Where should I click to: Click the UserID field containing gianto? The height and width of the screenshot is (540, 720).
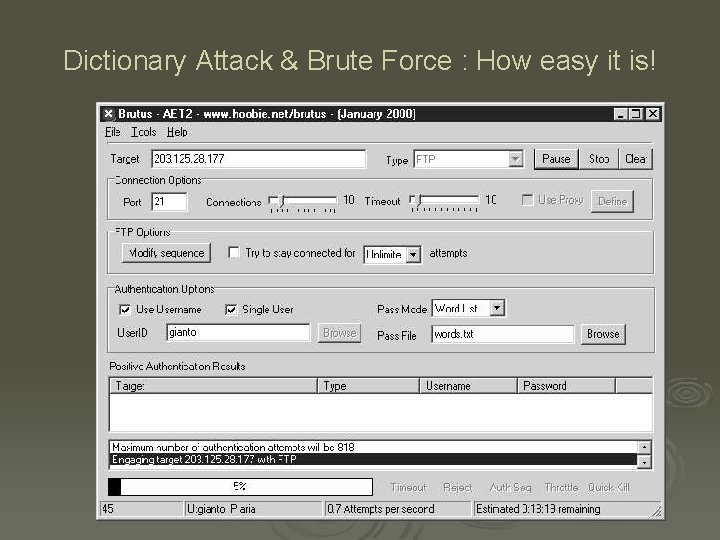238,332
